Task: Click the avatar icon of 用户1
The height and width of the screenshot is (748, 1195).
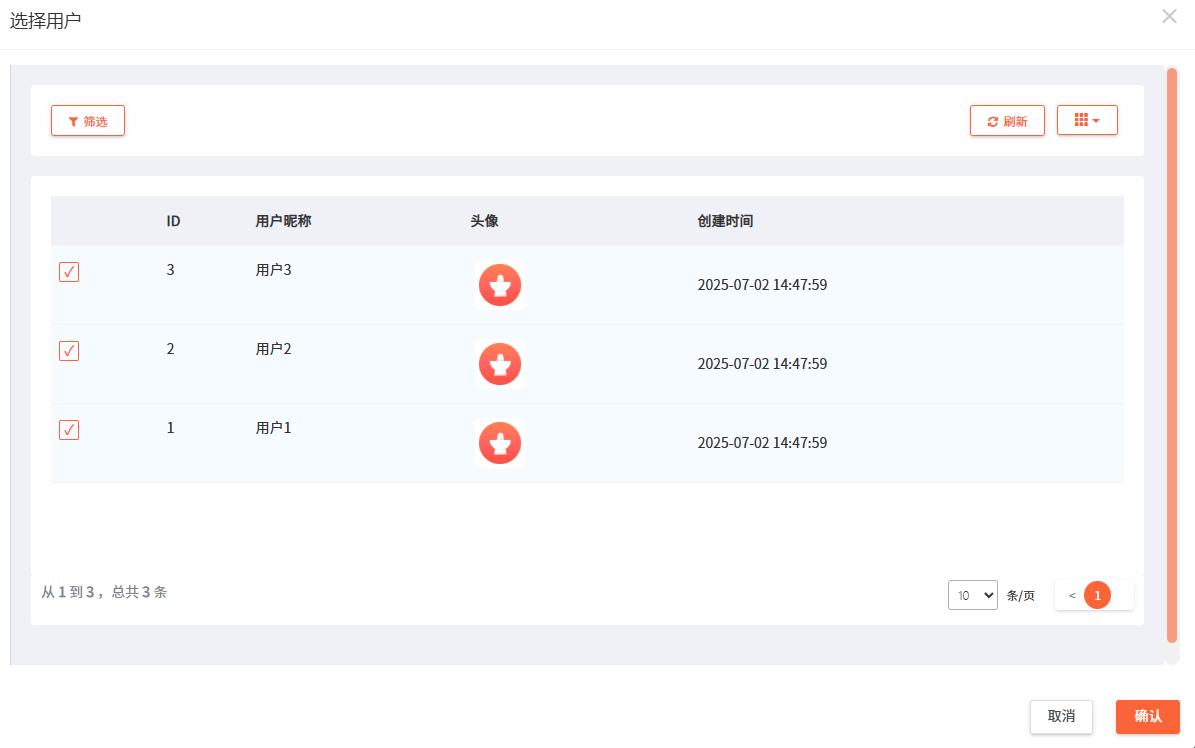Action: click(500, 443)
